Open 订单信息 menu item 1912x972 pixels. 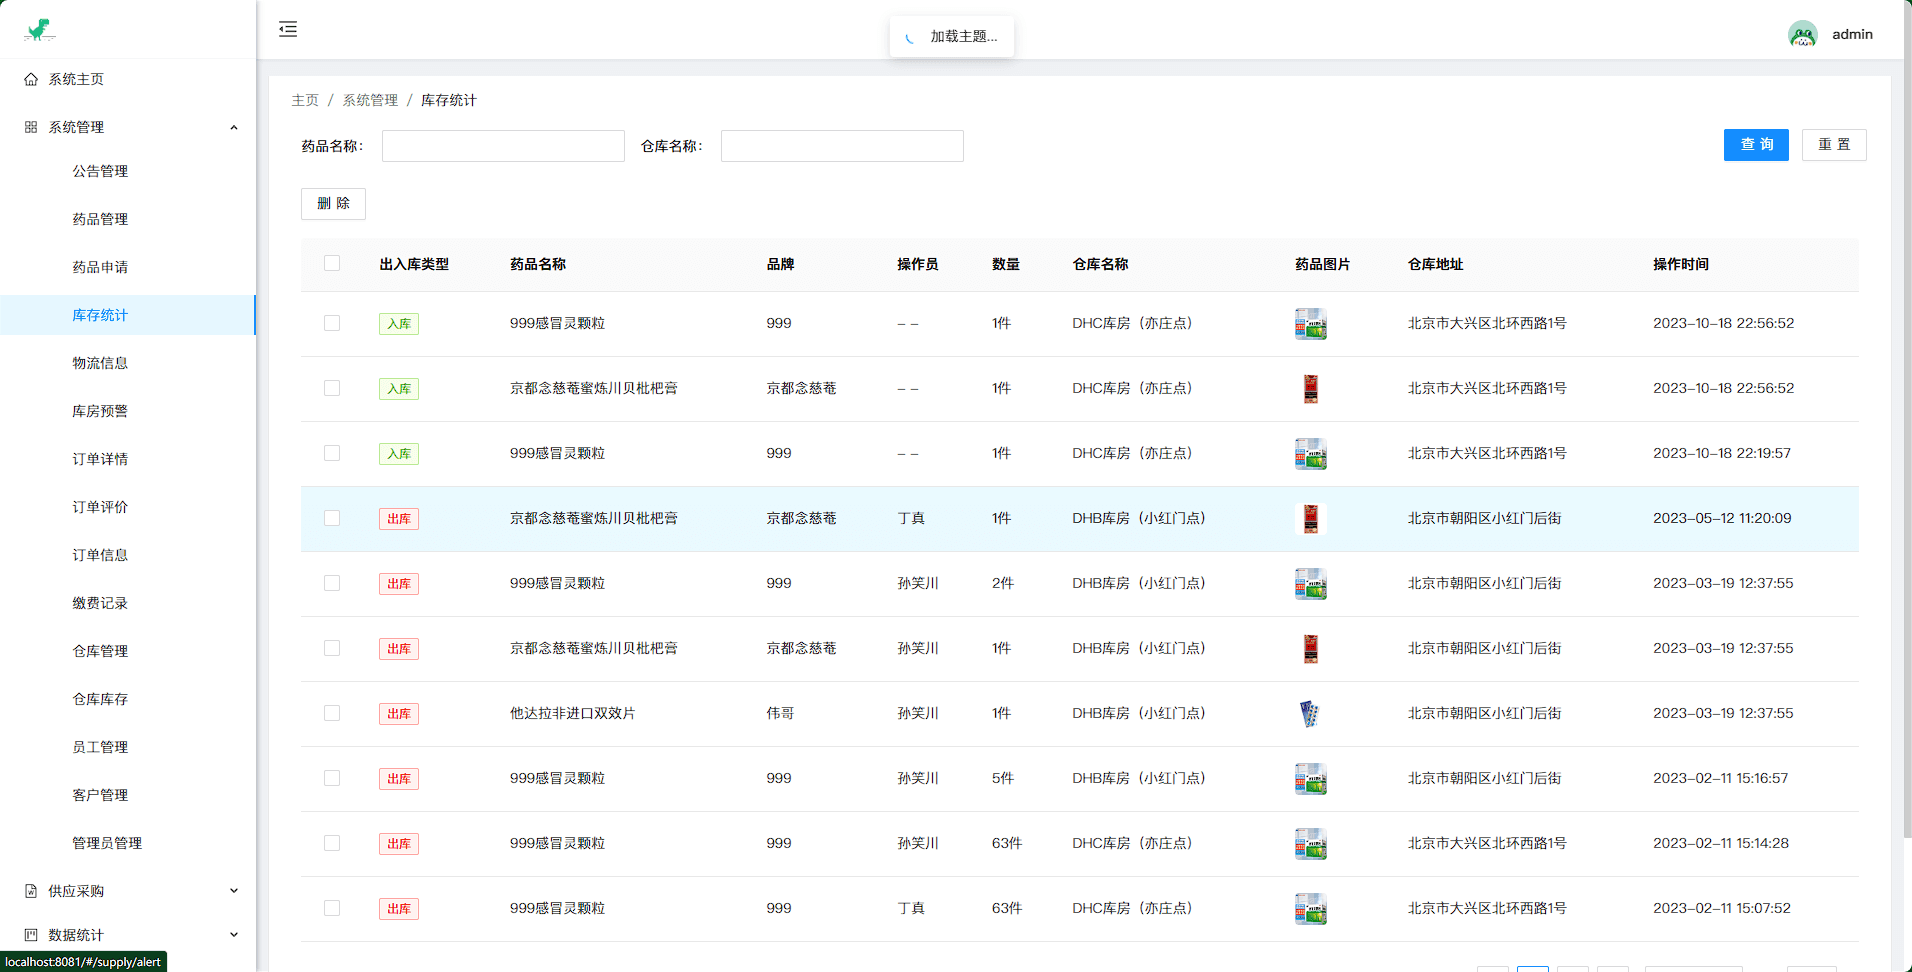128,555
